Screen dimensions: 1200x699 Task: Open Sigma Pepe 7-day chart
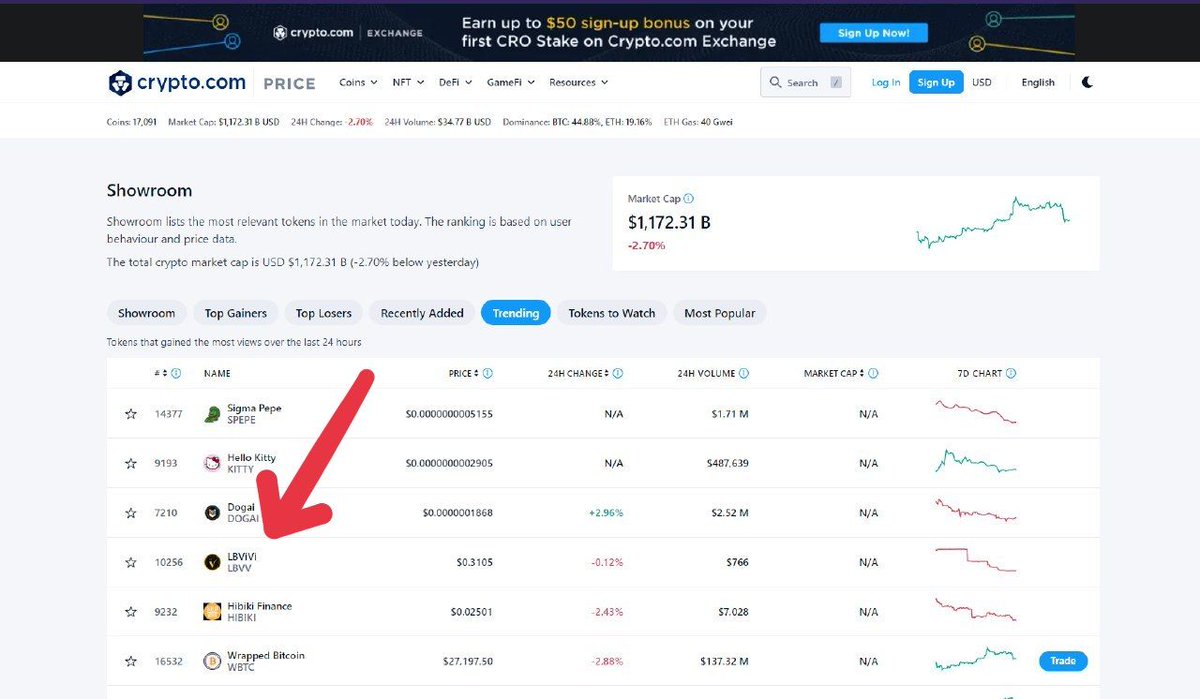pos(976,412)
